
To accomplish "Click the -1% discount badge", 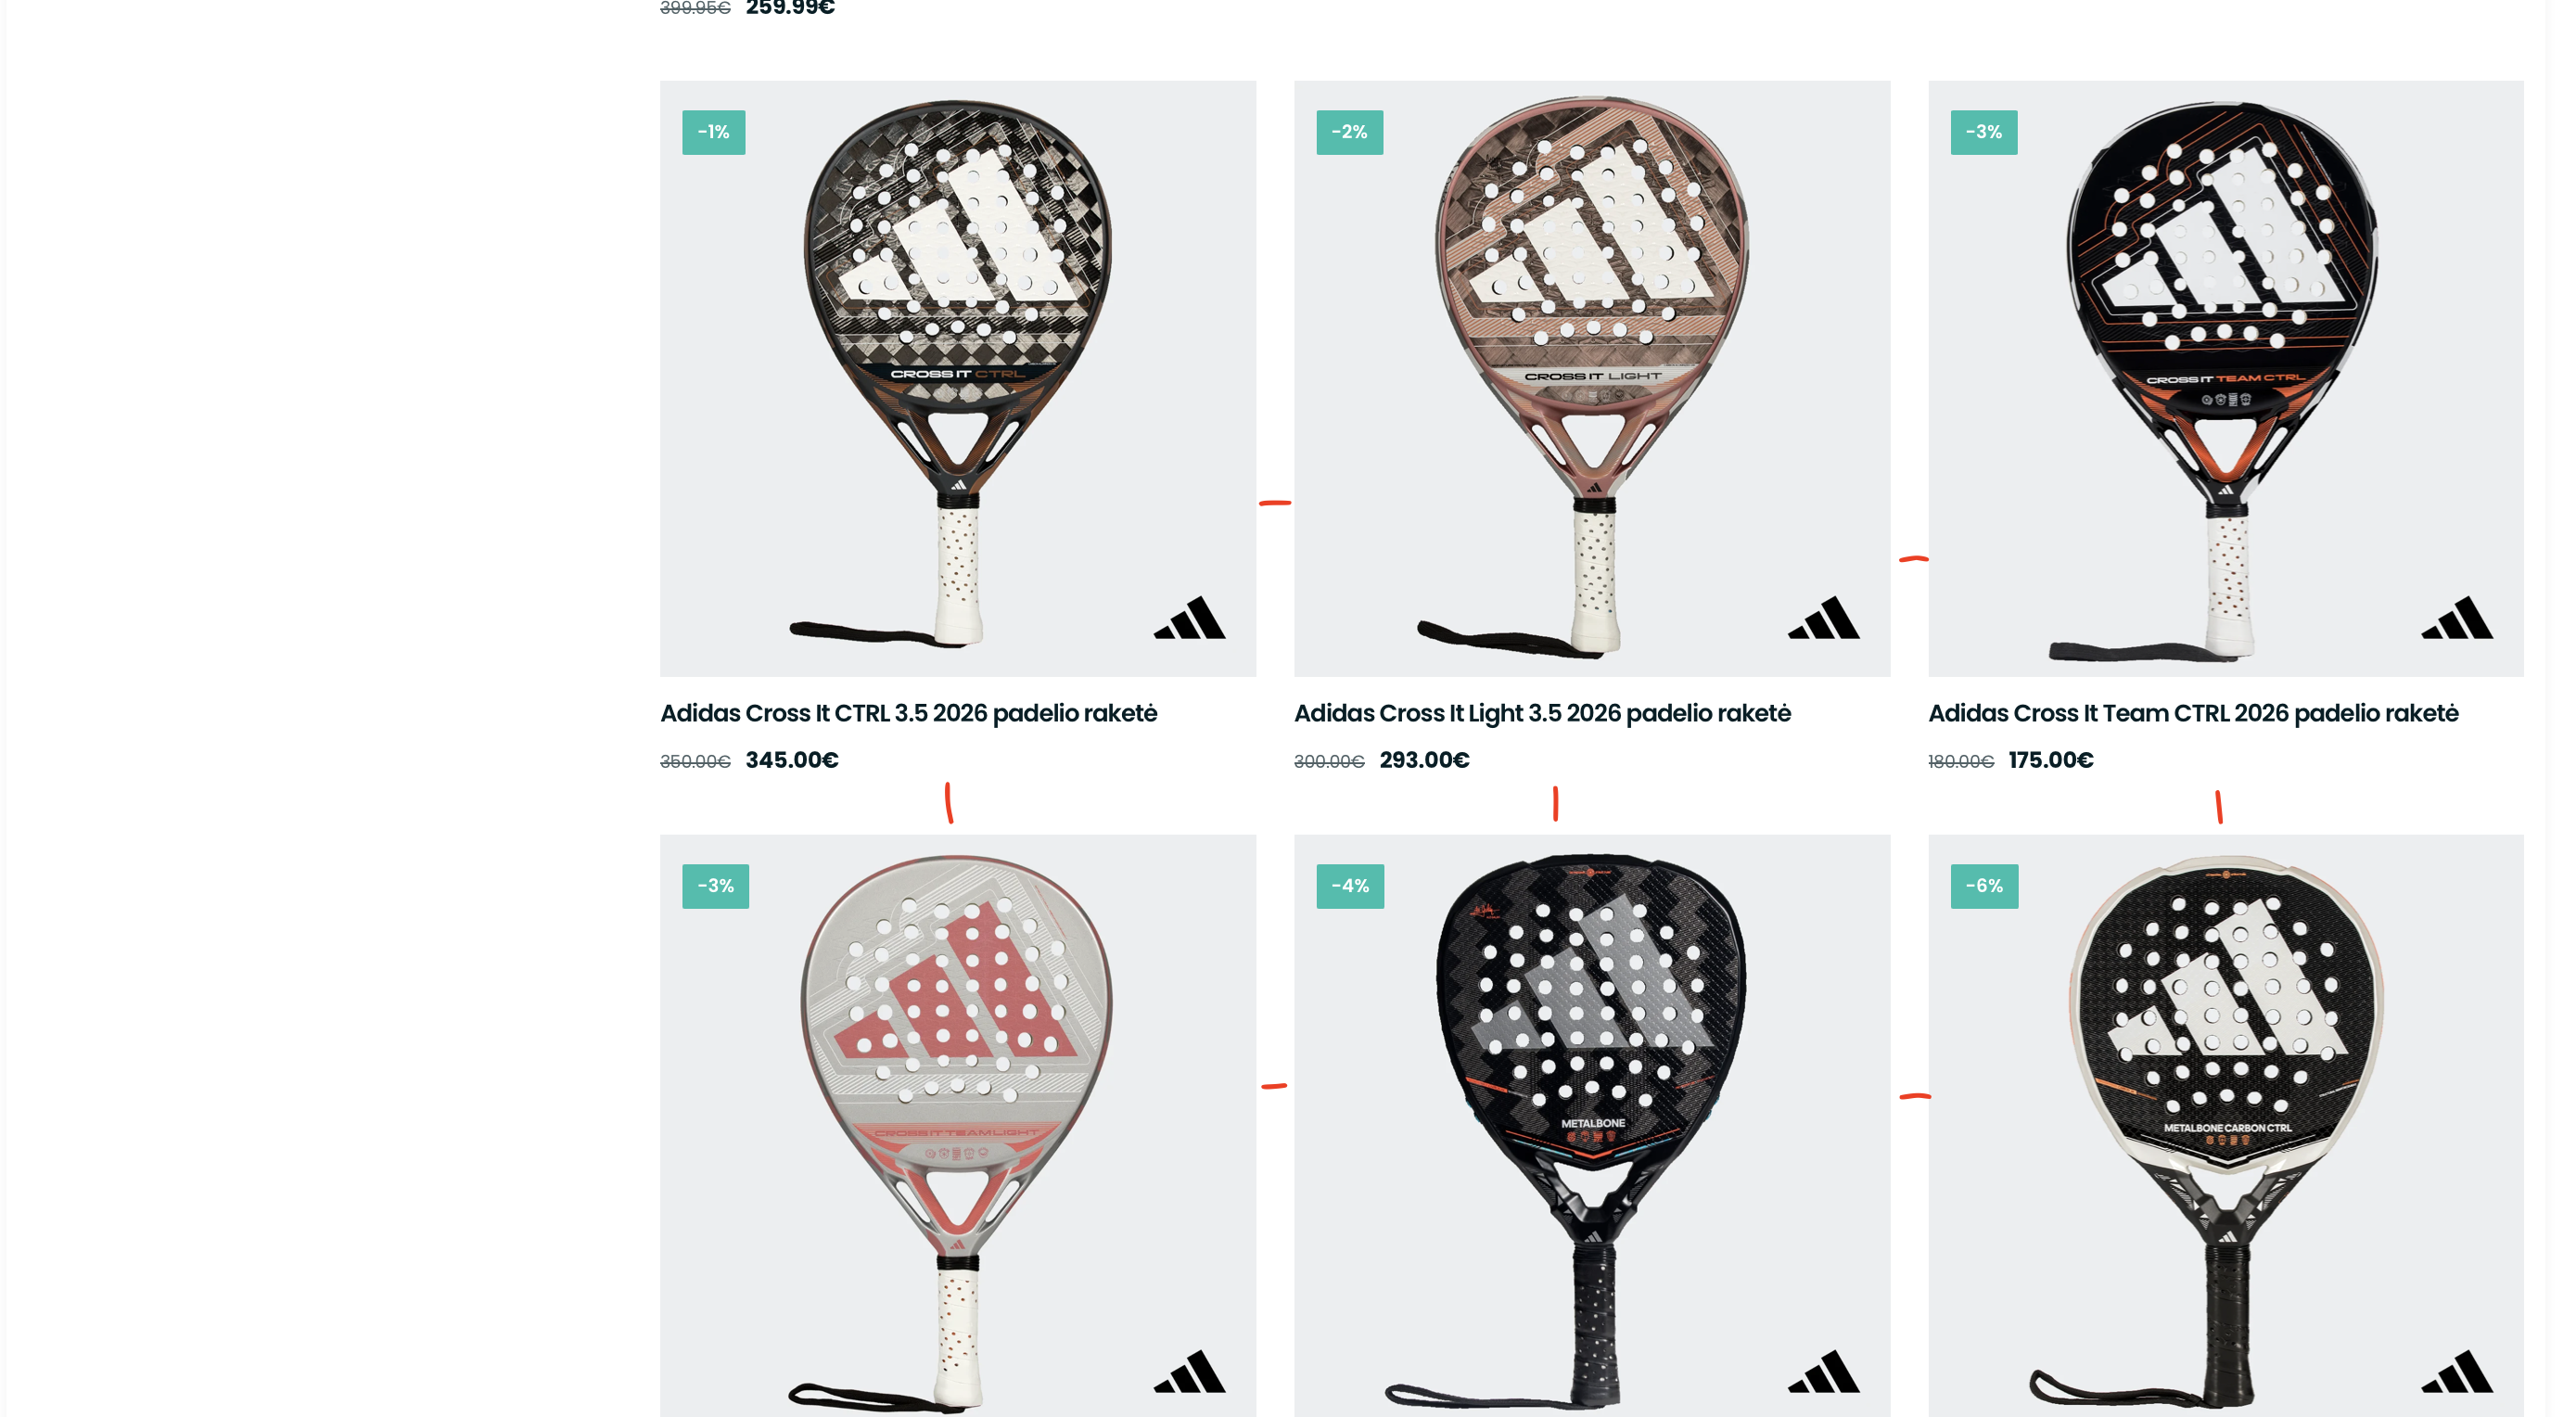I will click(x=713, y=132).
